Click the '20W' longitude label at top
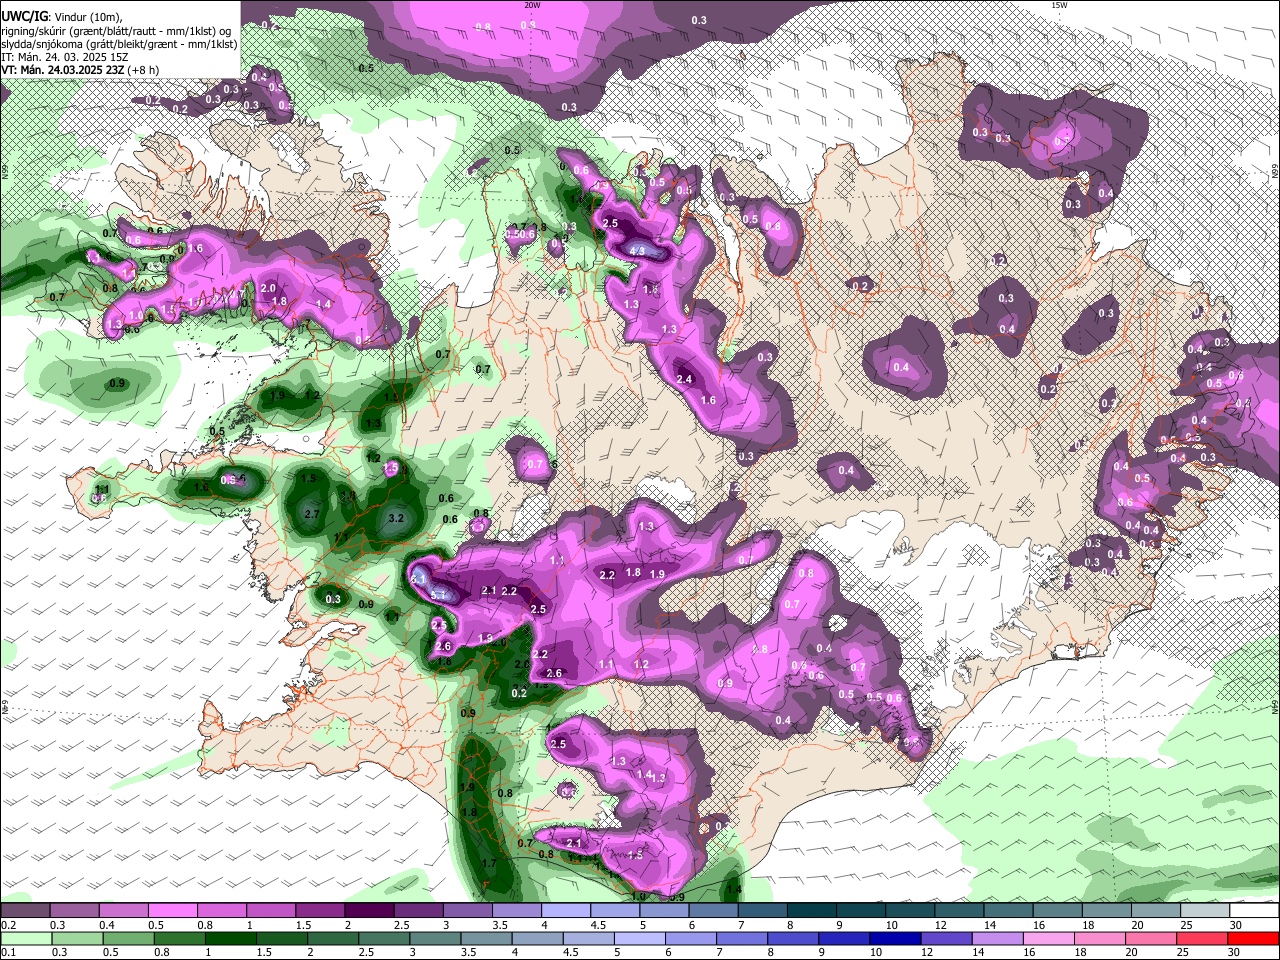Screen dimensions: 1280x960 (532, 5)
